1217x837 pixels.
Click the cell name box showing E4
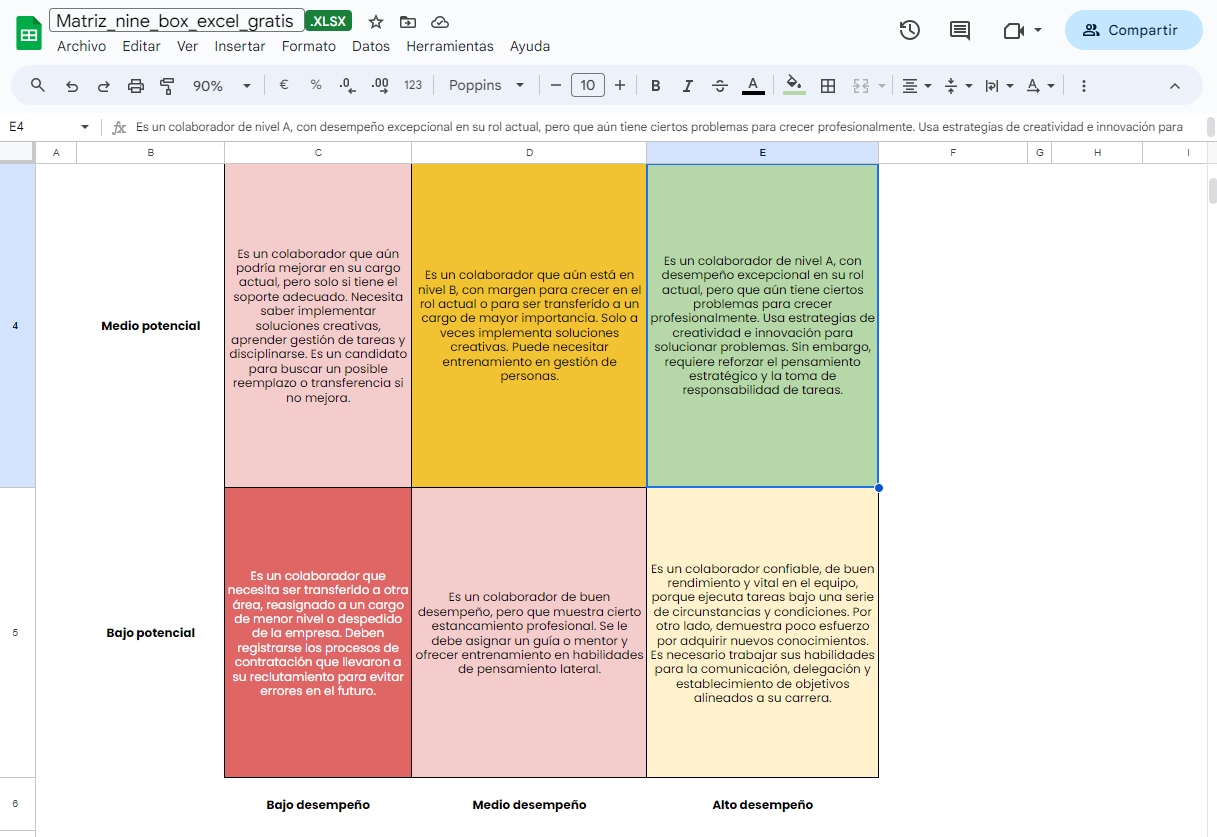click(x=40, y=127)
